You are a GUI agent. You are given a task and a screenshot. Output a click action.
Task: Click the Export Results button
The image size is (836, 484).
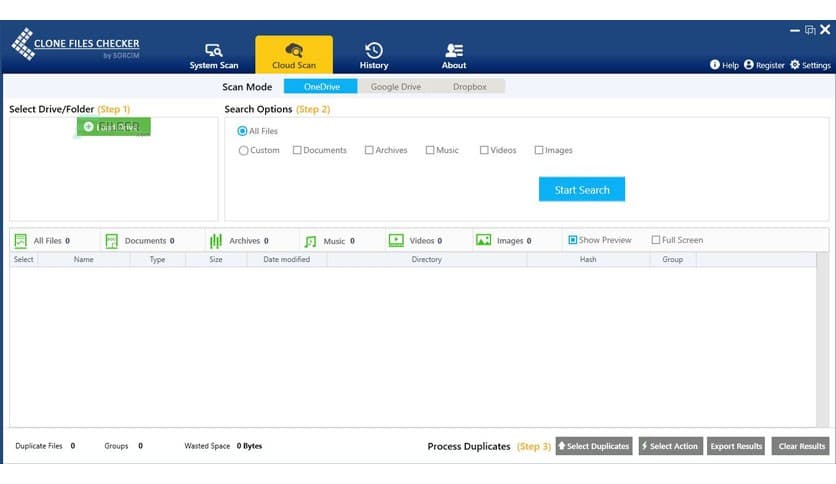736,446
